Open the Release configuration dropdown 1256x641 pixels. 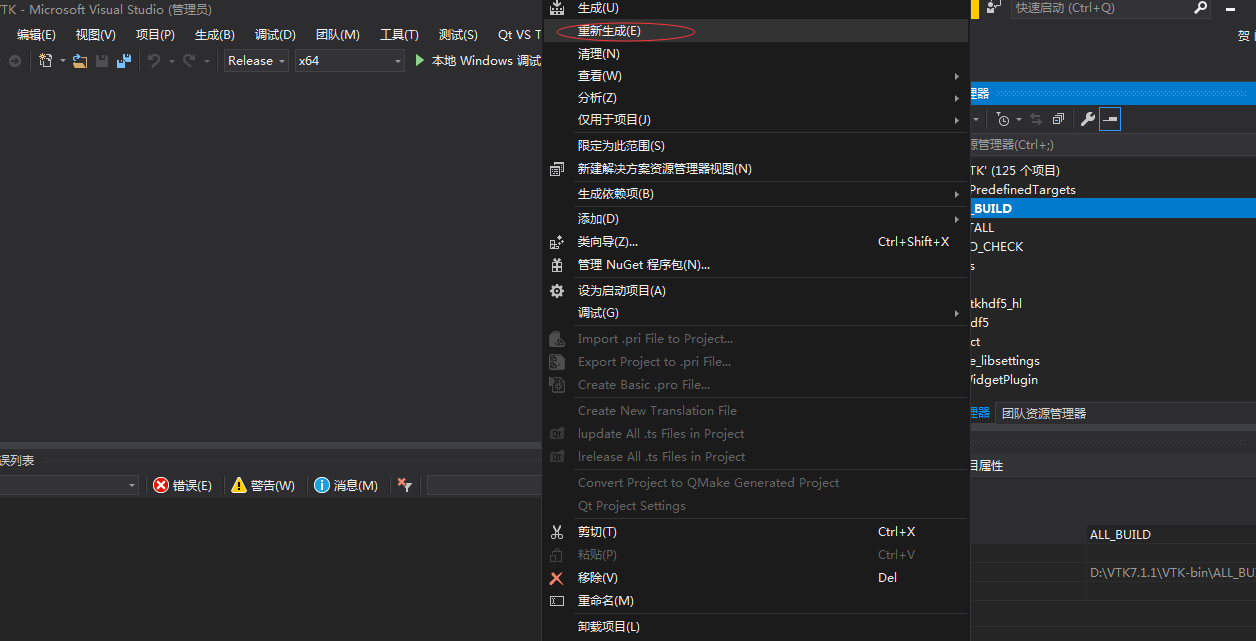[255, 61]
